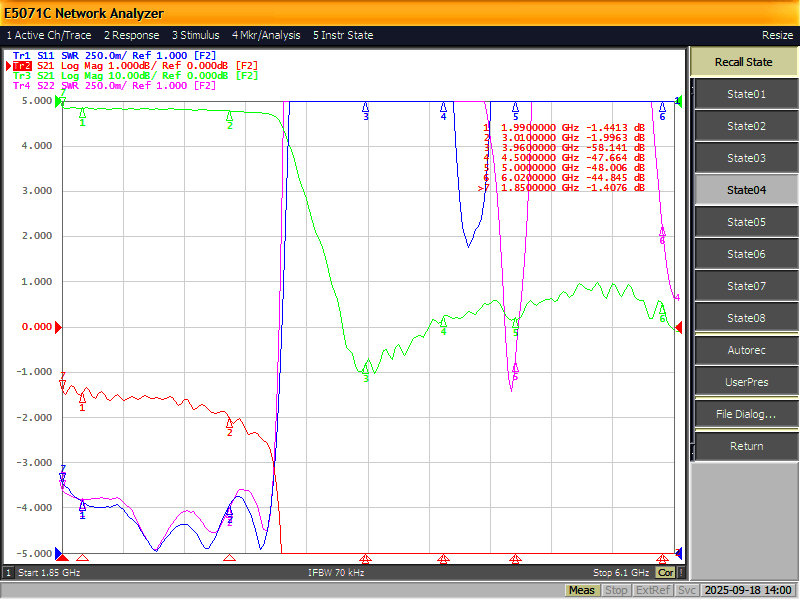Image resolution: width=800 pixels, height=600 pixels.
Task: Open the Stimulus menu
Action: coord(195,35)
